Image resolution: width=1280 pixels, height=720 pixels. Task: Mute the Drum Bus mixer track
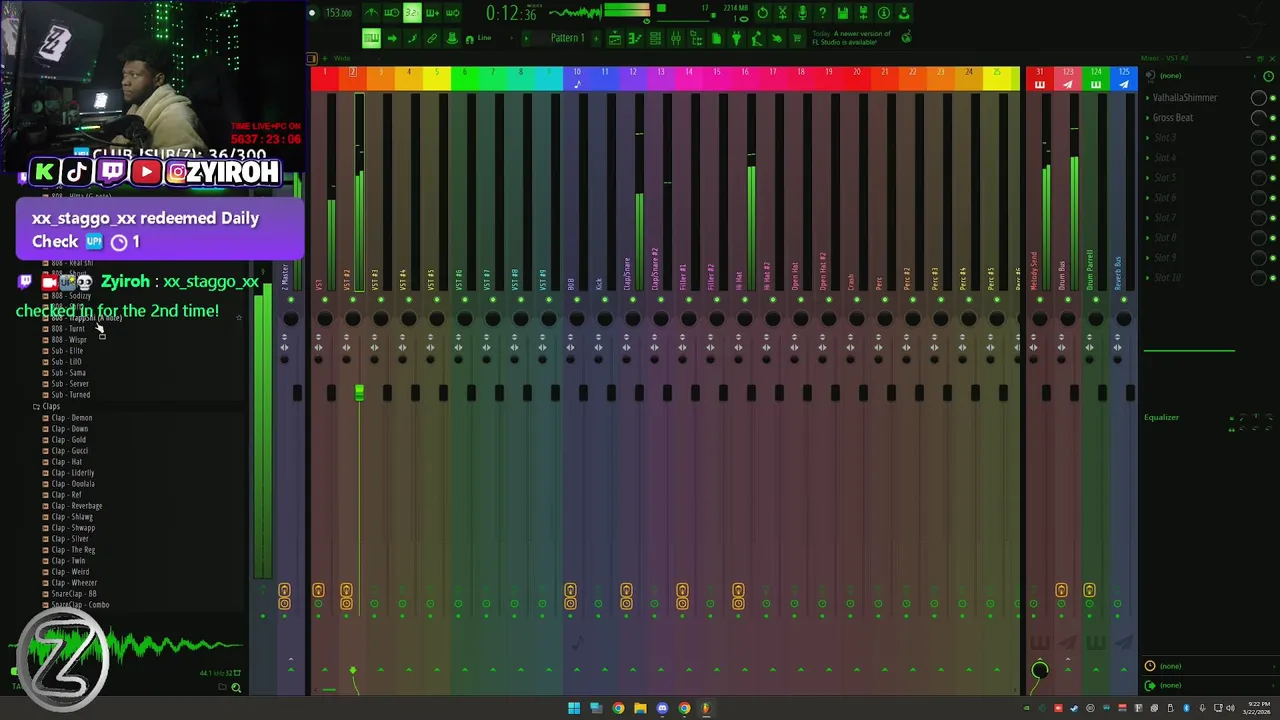pyautogui.click(x=1067, y=300)
